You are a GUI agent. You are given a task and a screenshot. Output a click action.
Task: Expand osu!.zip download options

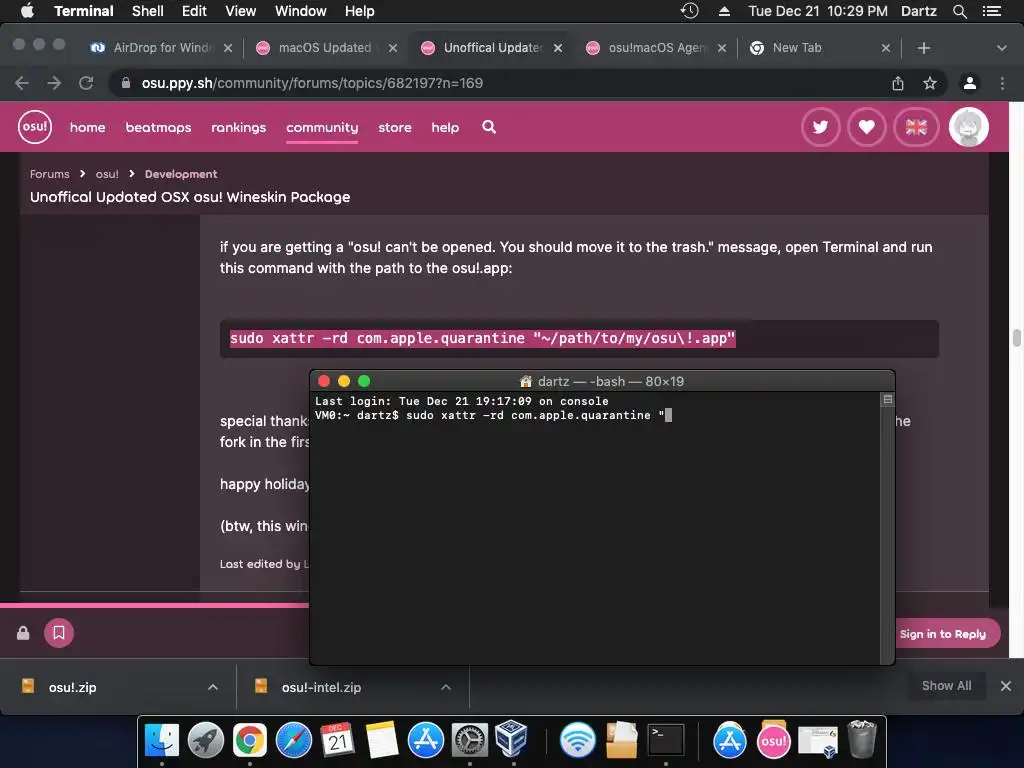(213, 687)
